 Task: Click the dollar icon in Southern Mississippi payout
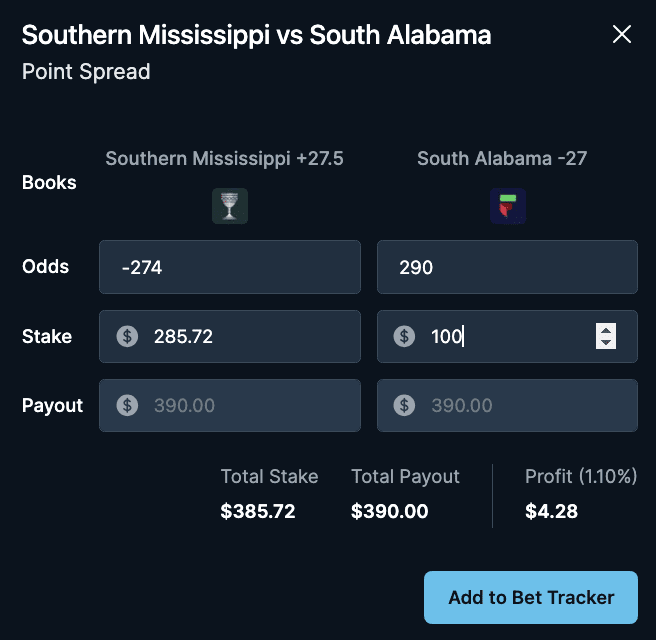[x=127, y=405]
